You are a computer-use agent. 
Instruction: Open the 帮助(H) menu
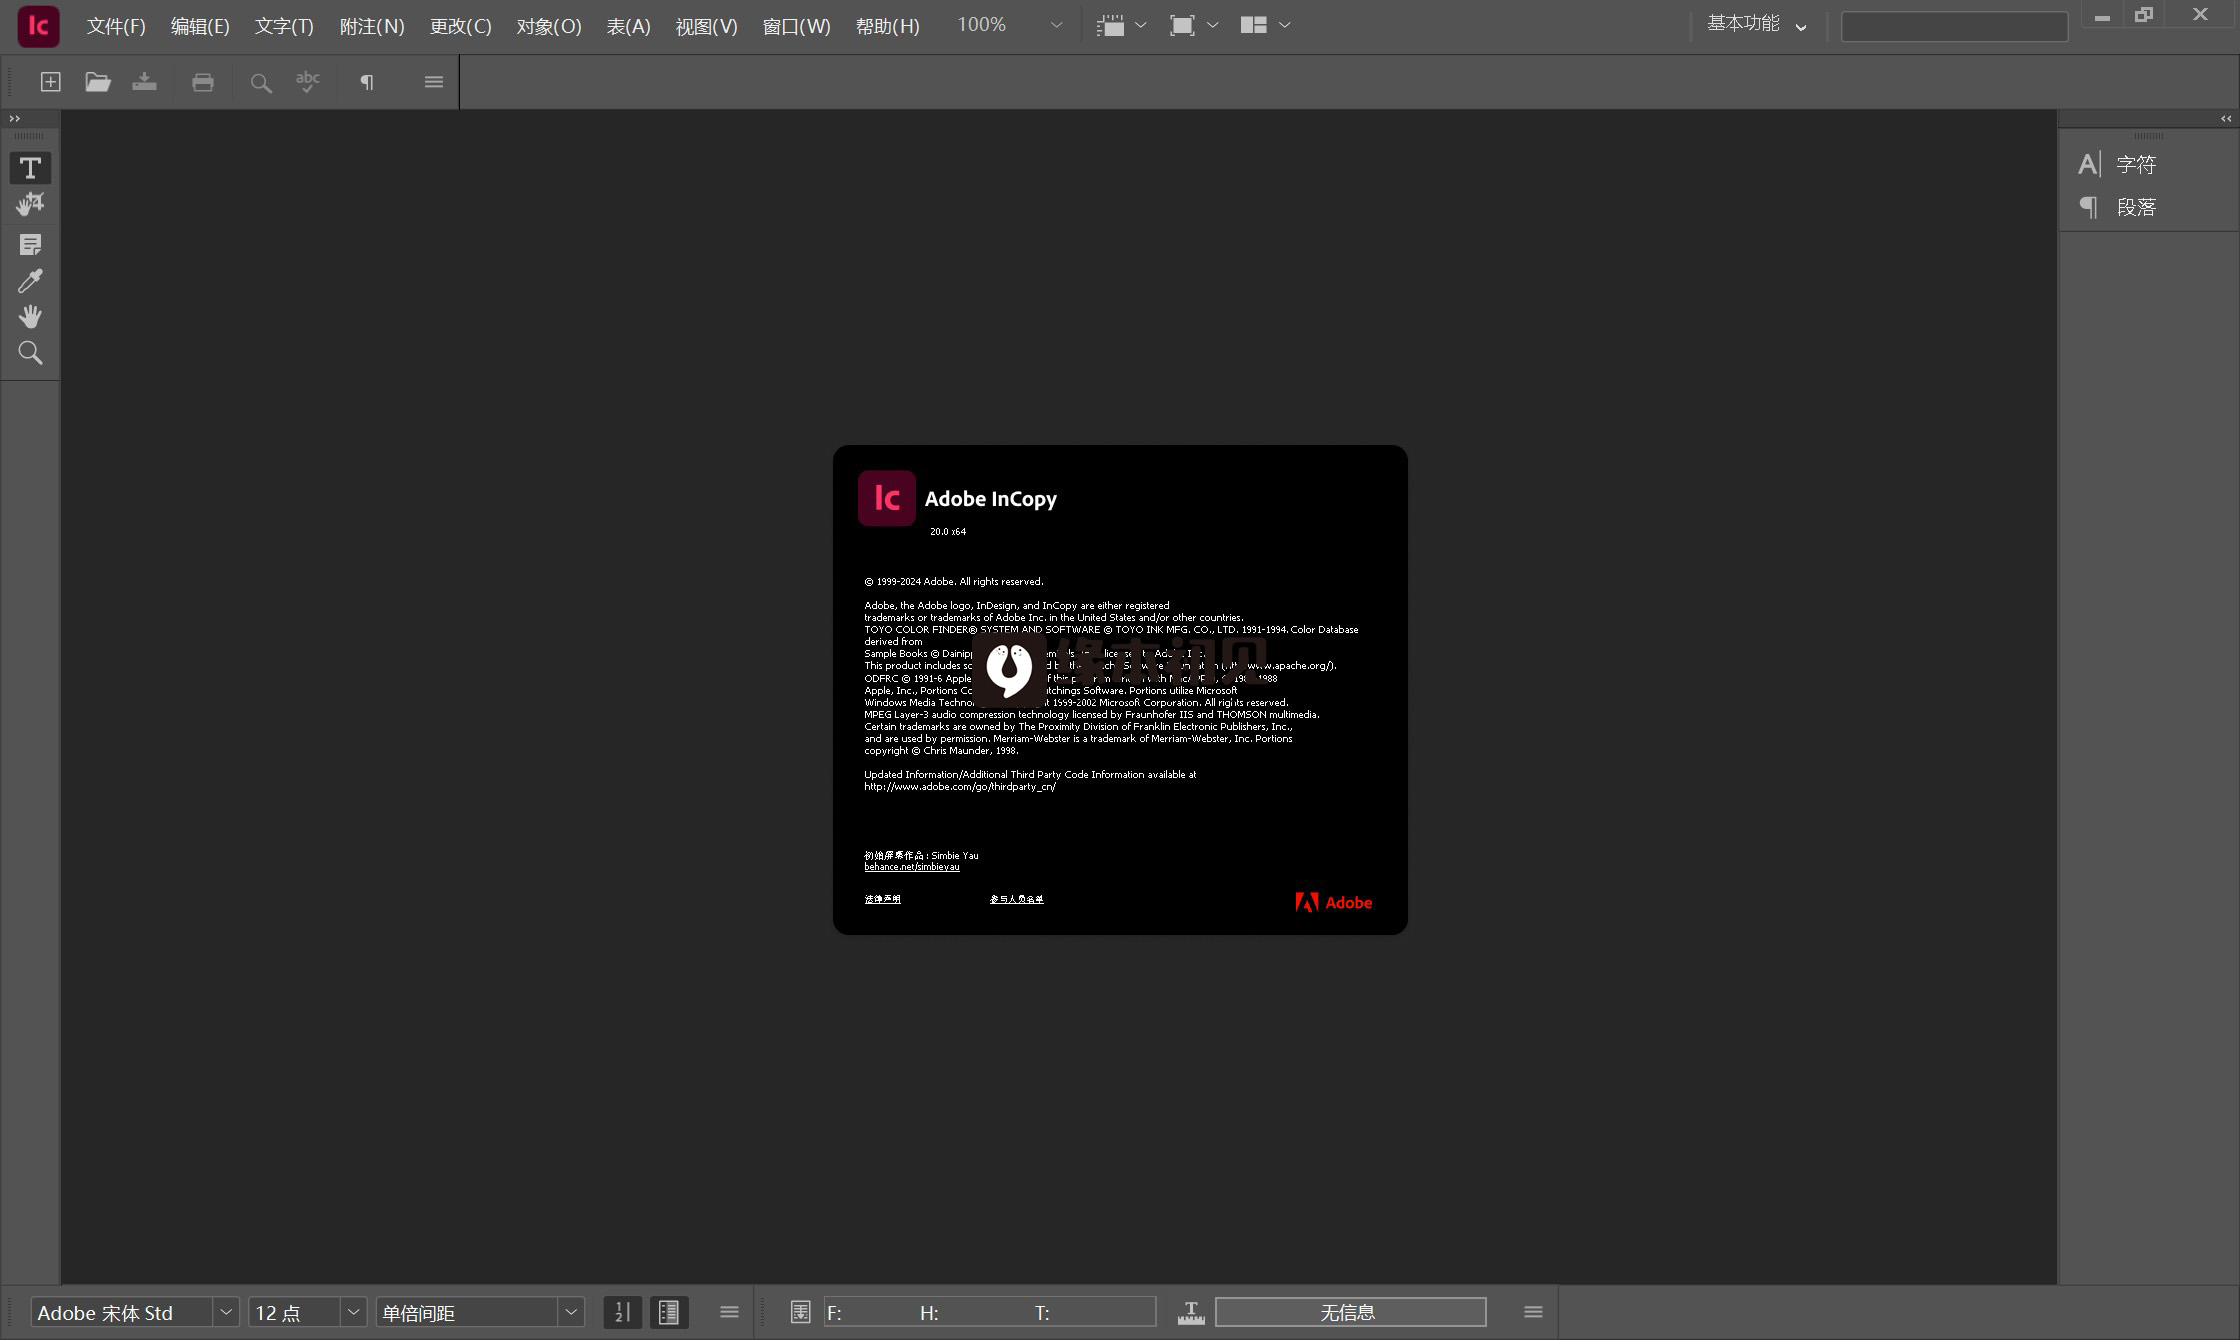[887, 26]
